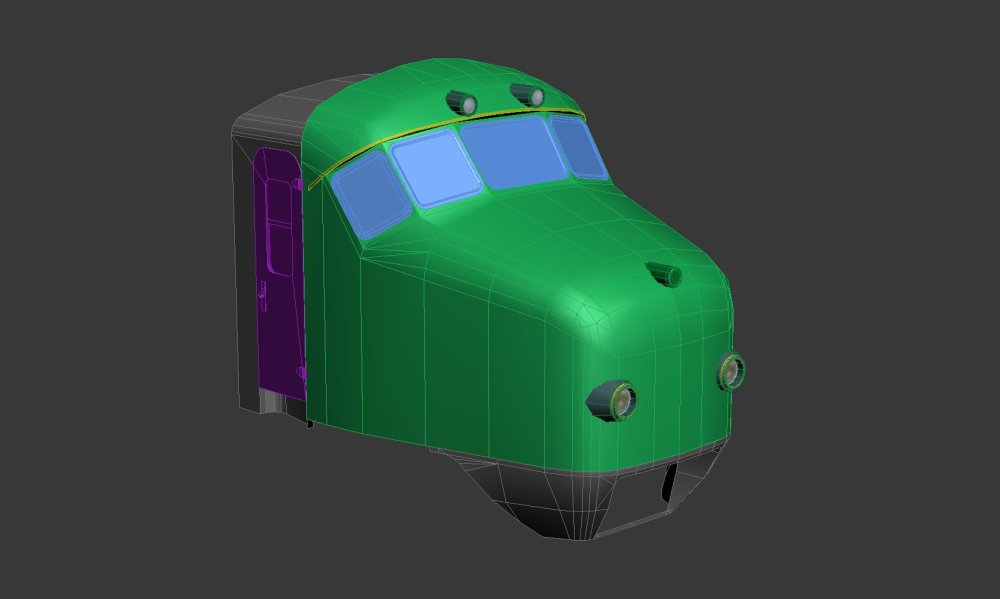Screen dimensions: 1000x599
Task: Select the rightmost narrow windshield pane
Action: pos(579,148)
